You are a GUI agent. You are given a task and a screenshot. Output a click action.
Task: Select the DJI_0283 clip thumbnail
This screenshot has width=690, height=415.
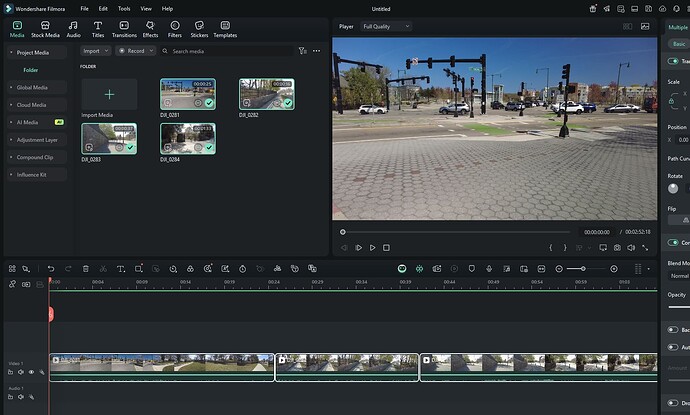coord(109,139)
